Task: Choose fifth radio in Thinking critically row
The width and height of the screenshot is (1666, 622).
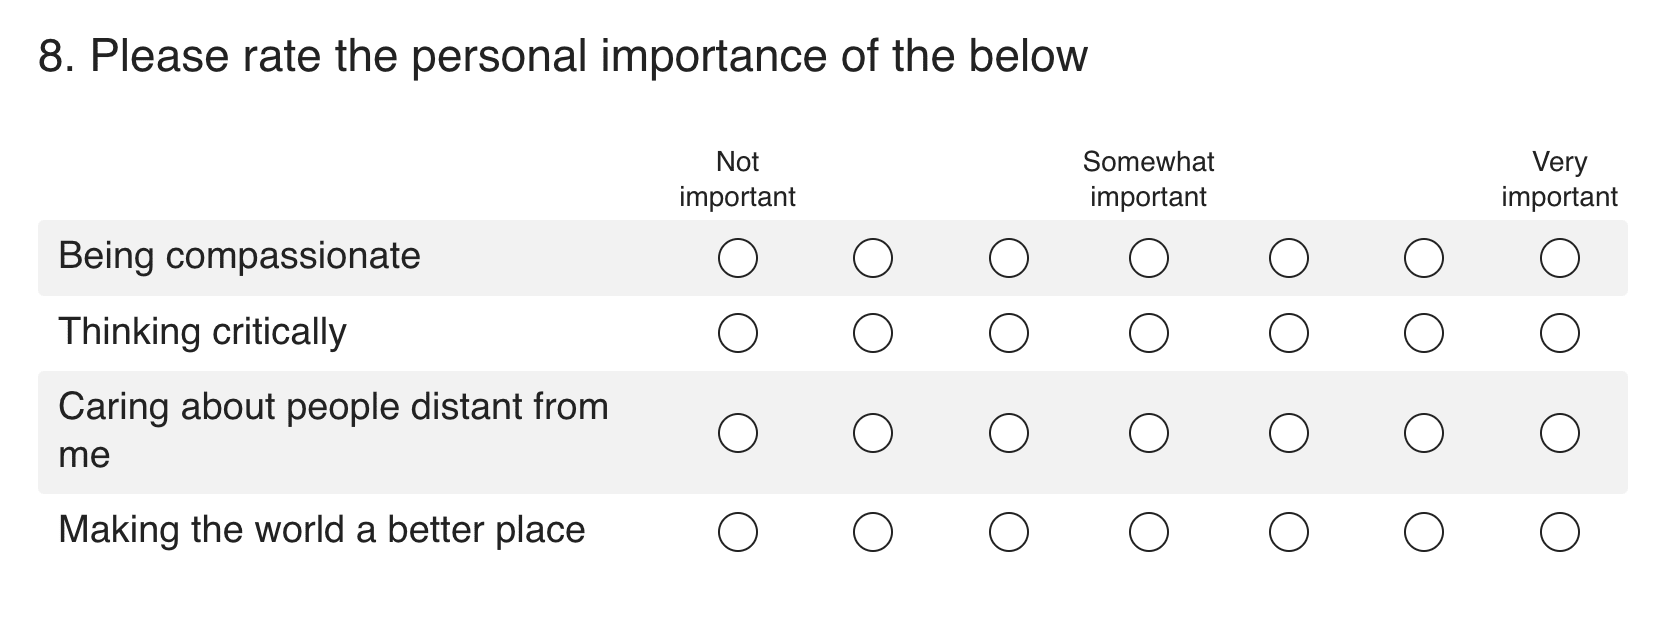Action: point(1289,334)
